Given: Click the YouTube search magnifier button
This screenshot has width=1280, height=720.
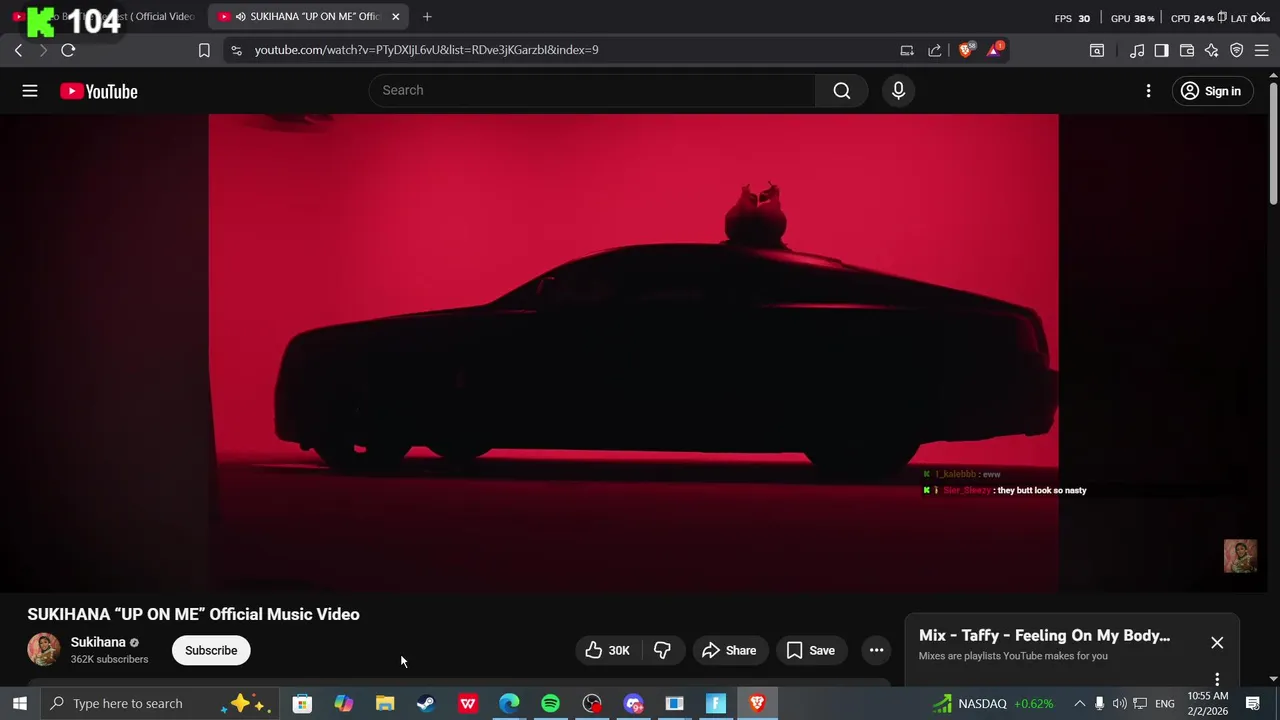Looking at the screenshot, I should pyautogui.click(x=842, y=91).
